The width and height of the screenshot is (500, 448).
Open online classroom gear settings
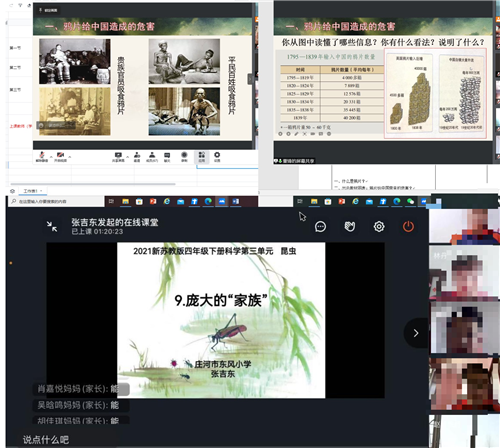coord(379,227)
